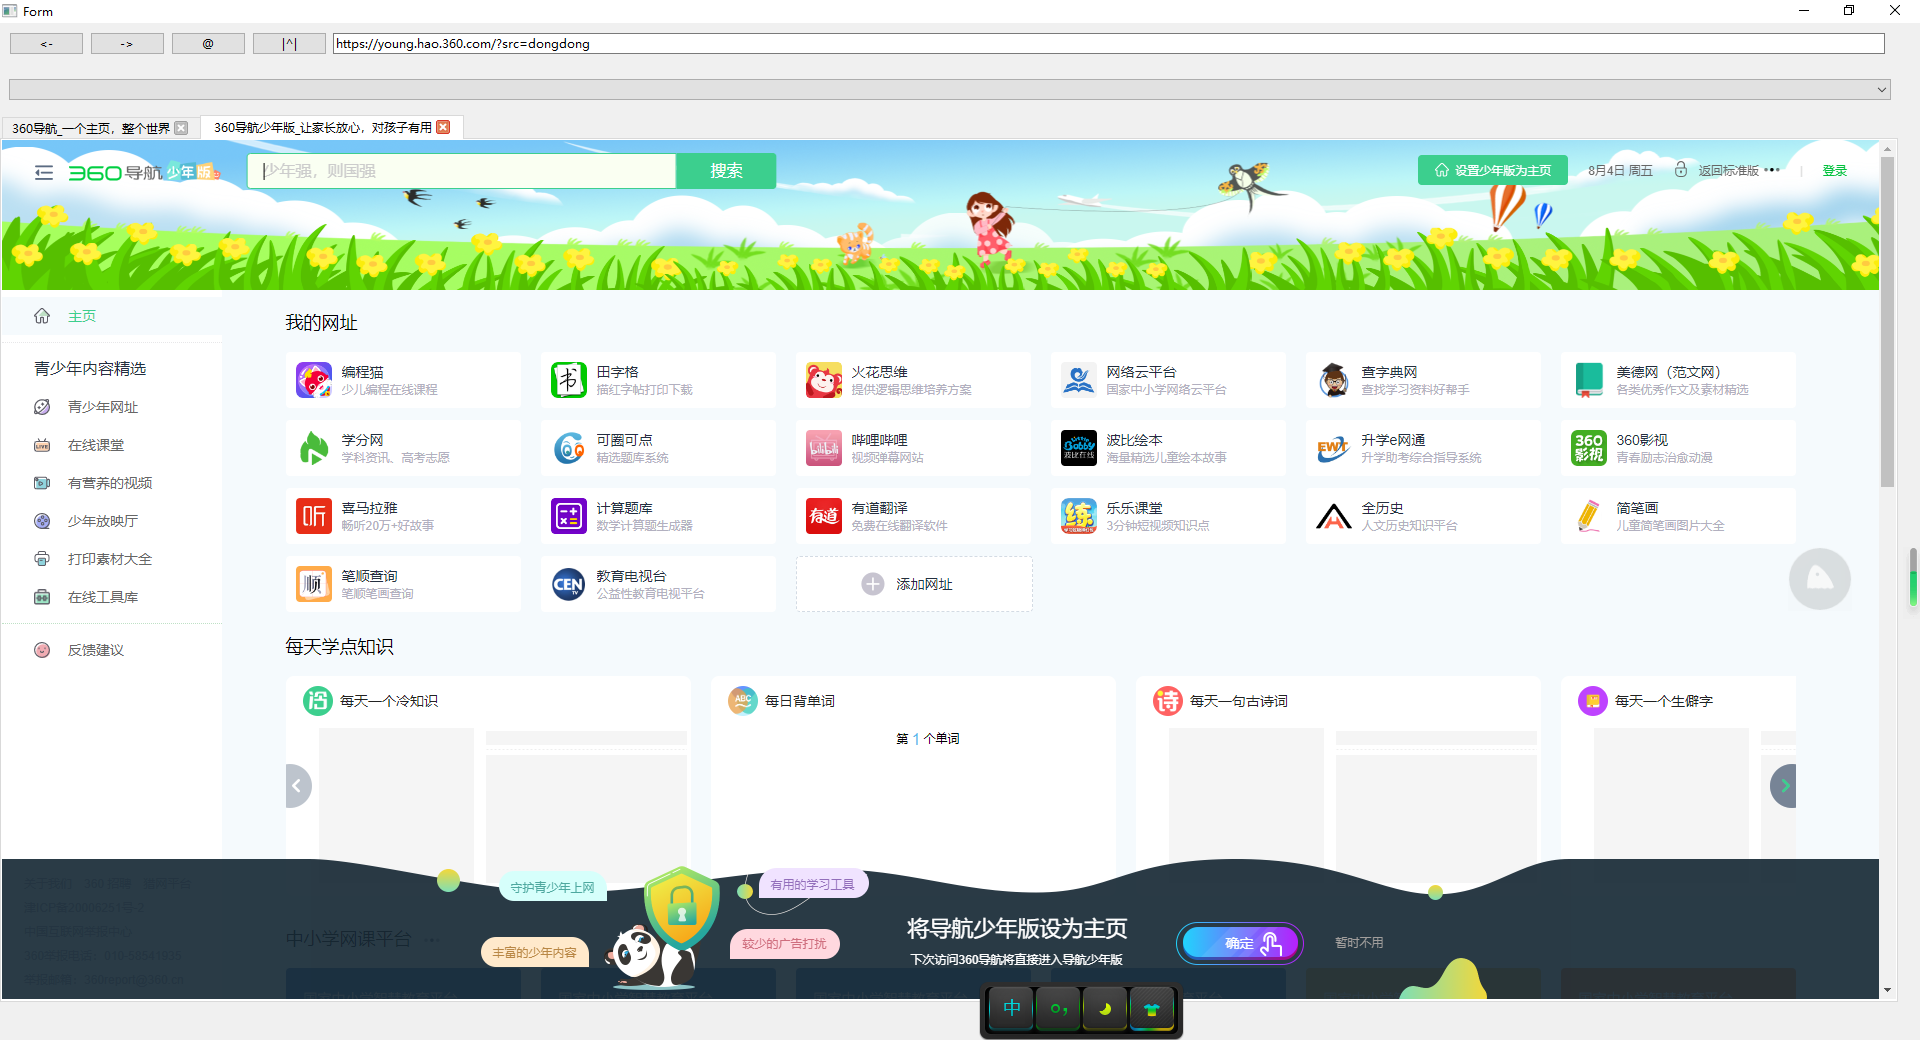Image resolution: width=1920 pixels, height=1040 pixels.
Task: Open the skin (shirt) option in IME bar
Action: (1152, 1008)
